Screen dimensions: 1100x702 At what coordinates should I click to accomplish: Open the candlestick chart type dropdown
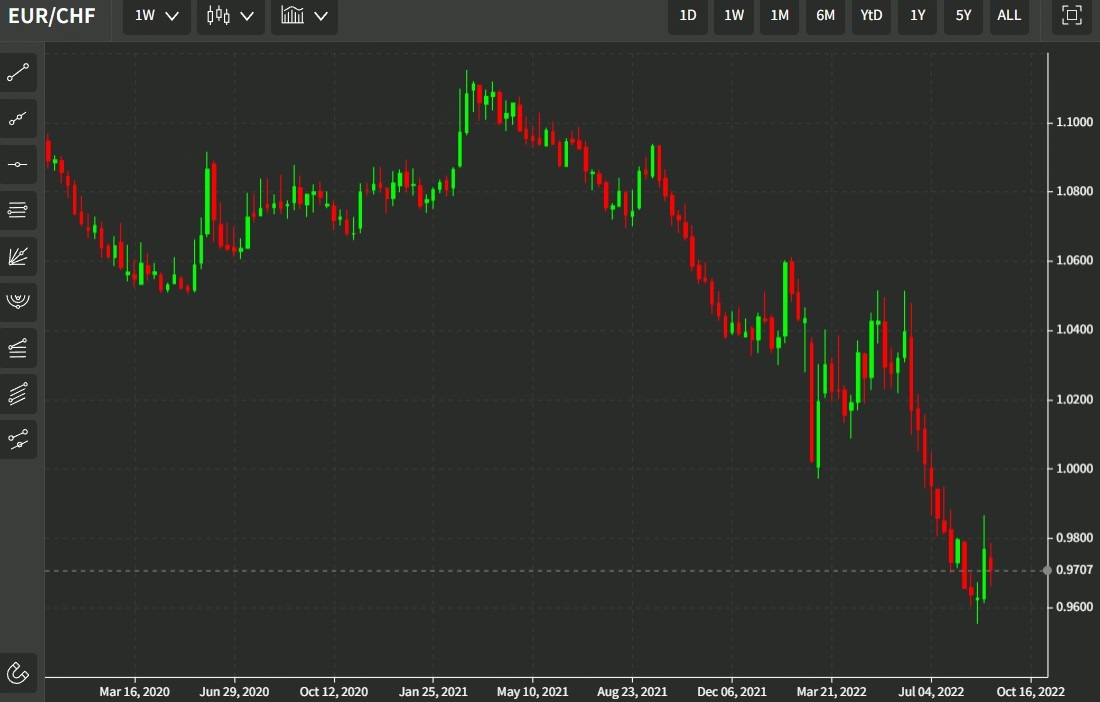pos(230,15)
